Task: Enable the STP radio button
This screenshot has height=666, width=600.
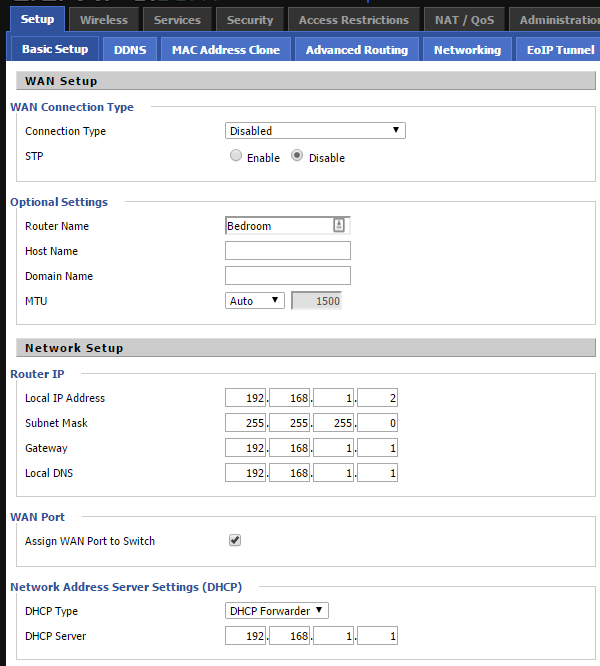Action: (236, 155)
